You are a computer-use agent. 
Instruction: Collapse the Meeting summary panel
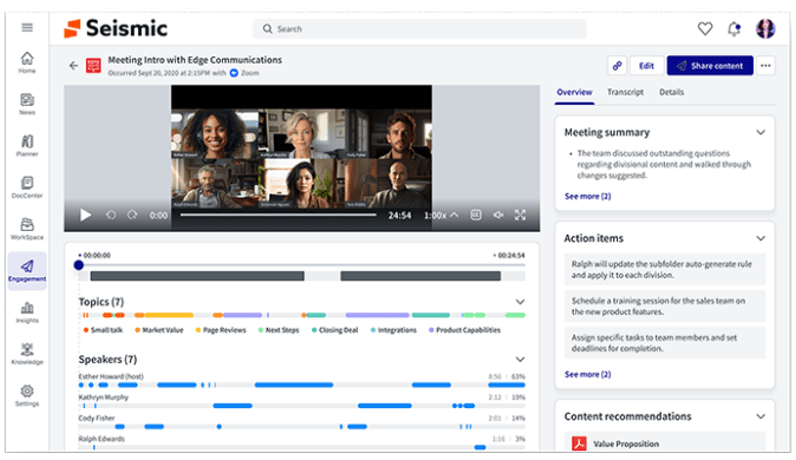click(760, 132)
